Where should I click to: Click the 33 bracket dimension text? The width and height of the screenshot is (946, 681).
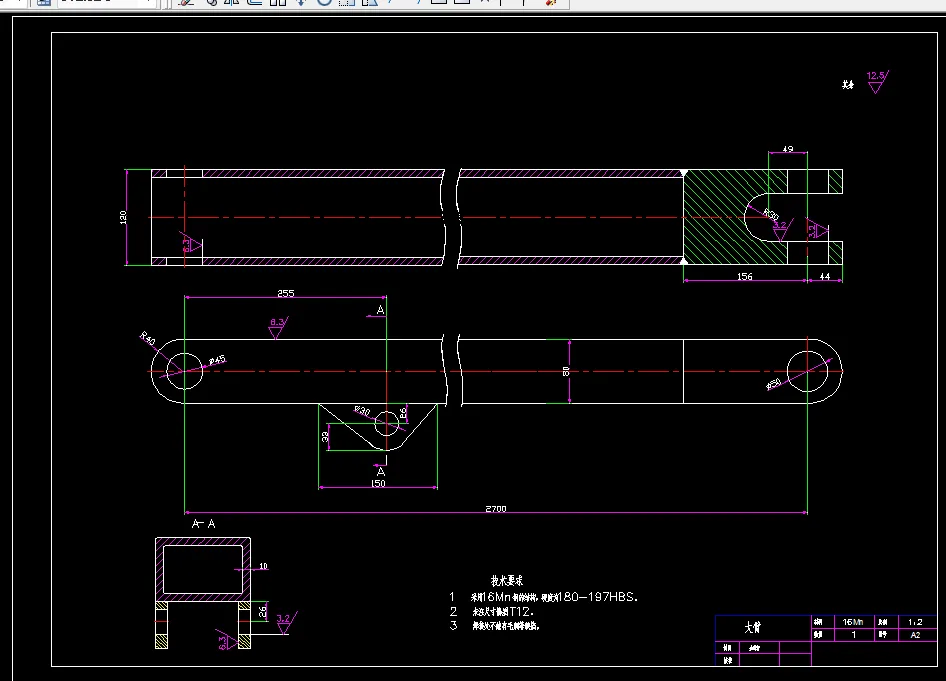click(x=326, y=436)
